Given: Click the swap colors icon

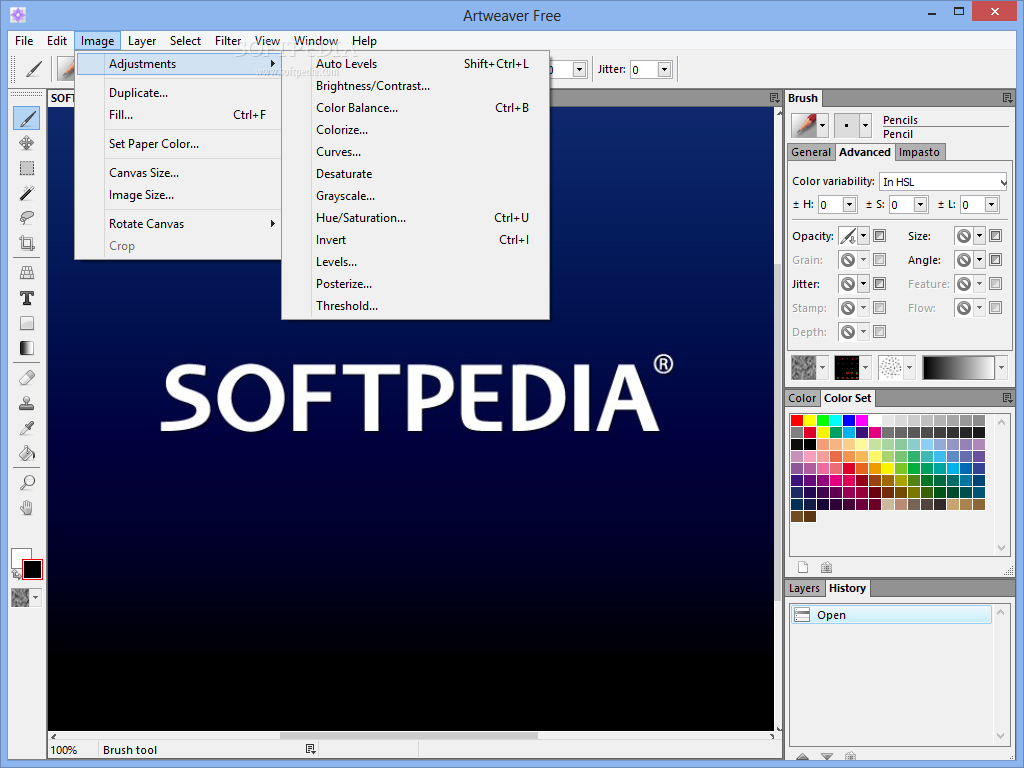Looking at the screenshot, I should click(x=16, y=574).
